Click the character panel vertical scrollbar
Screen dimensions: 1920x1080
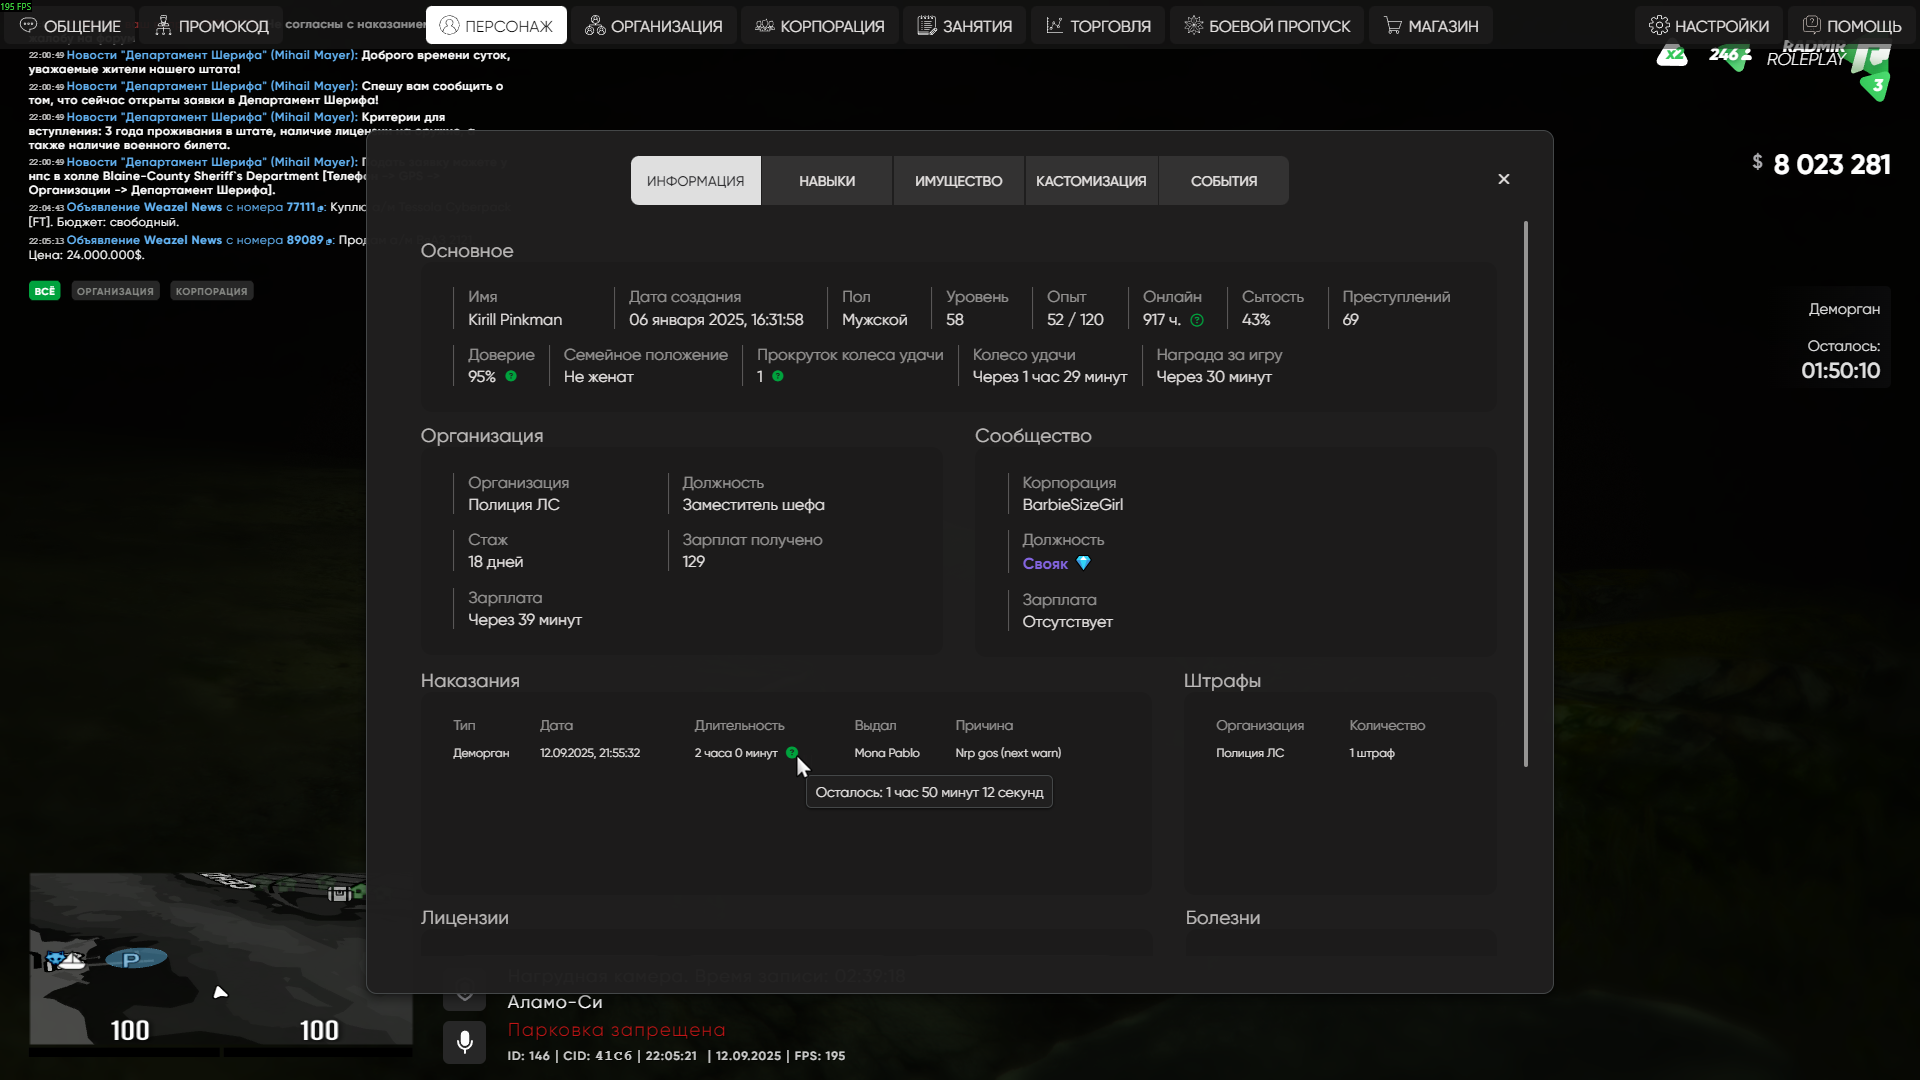click(x=1526, y=494)
